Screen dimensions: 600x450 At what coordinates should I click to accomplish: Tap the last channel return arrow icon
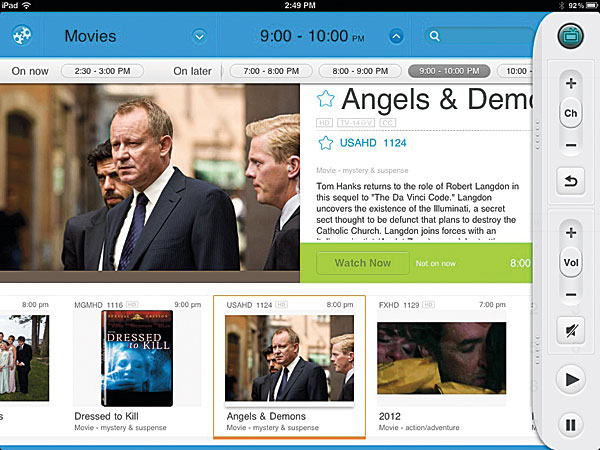point(571,181)
